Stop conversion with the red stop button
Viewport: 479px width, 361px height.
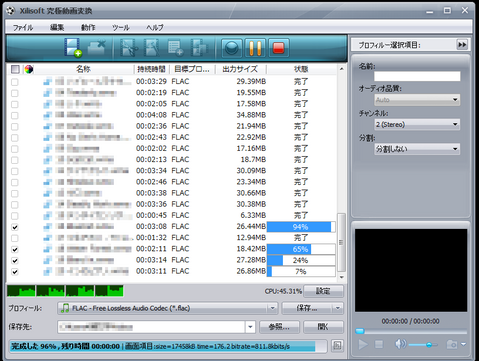pos(278,48)
